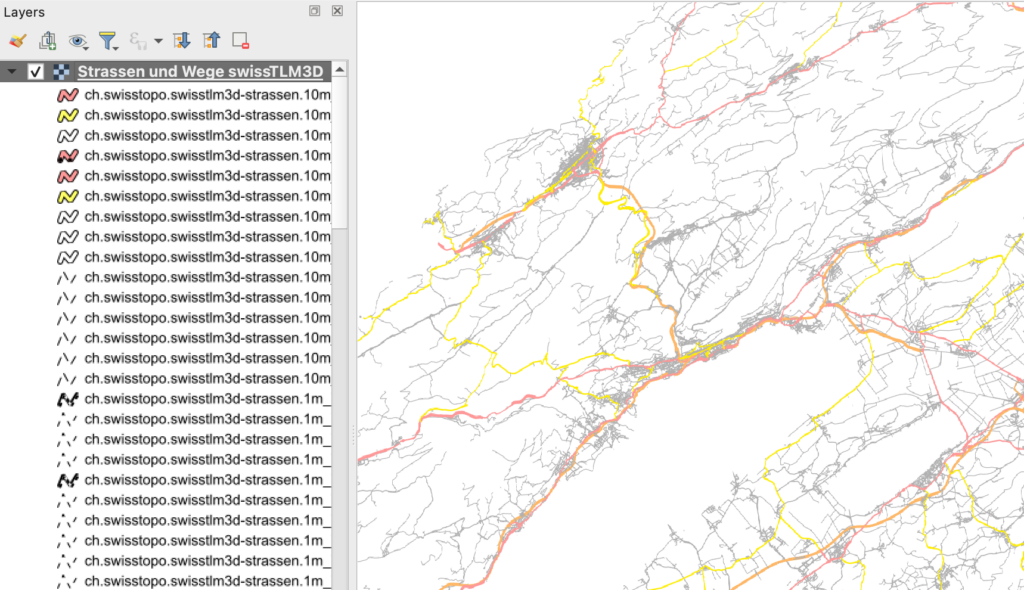Open the arrow beside the expression filter
This screenshot has width=1024, height=590.
(x=158, y=42)
